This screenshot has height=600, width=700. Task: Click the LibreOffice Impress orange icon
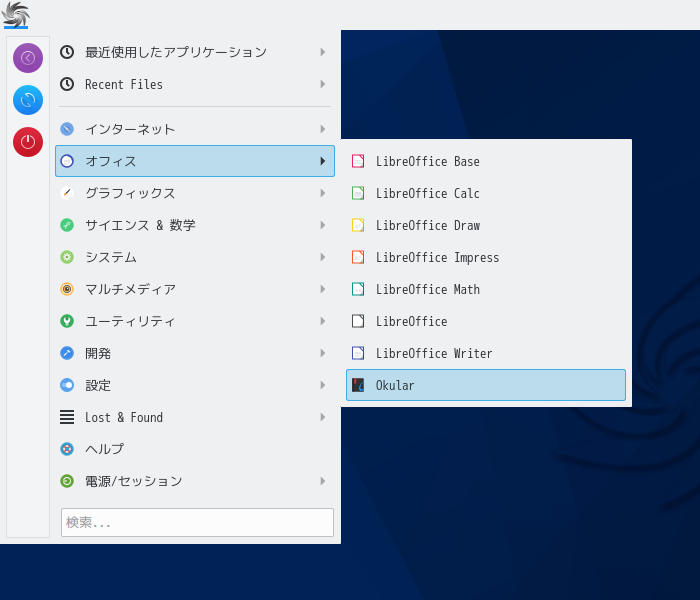click(358, 257)
